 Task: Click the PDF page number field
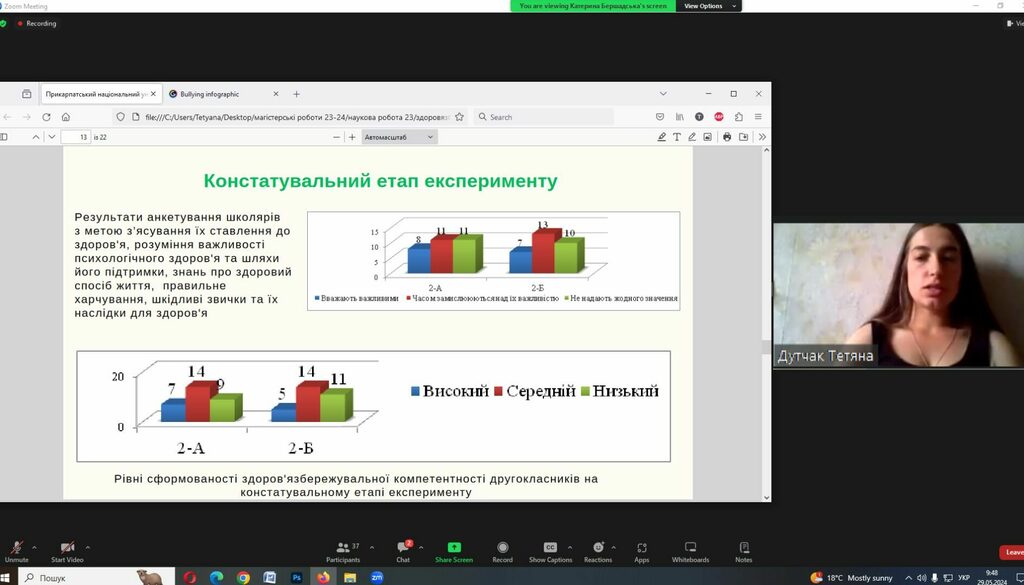76,137
